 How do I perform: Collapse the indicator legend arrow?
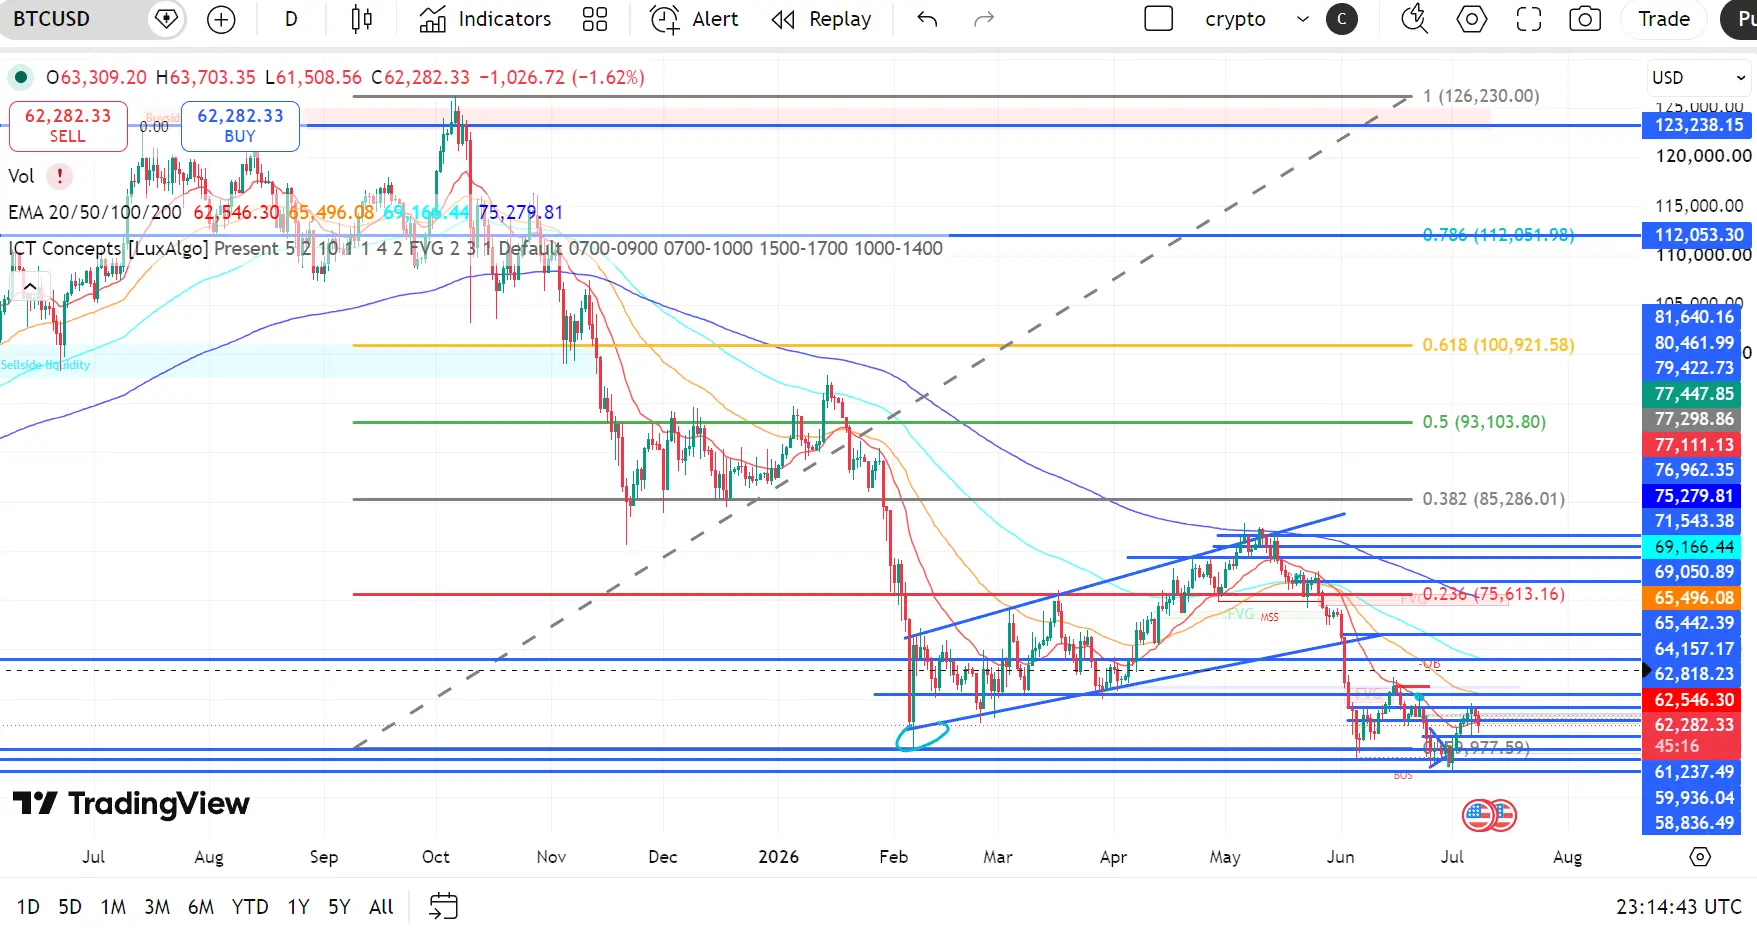coord(30,286)
